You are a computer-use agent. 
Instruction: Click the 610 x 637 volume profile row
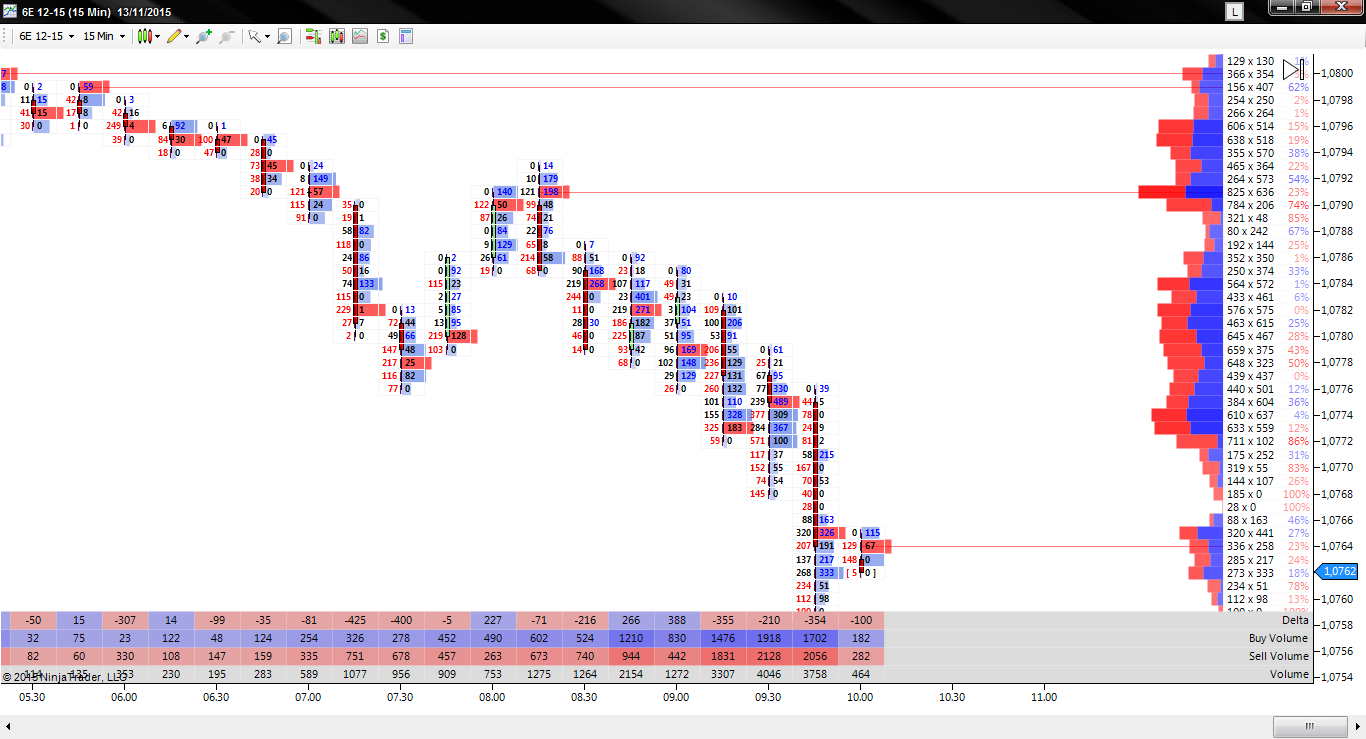1250,415
